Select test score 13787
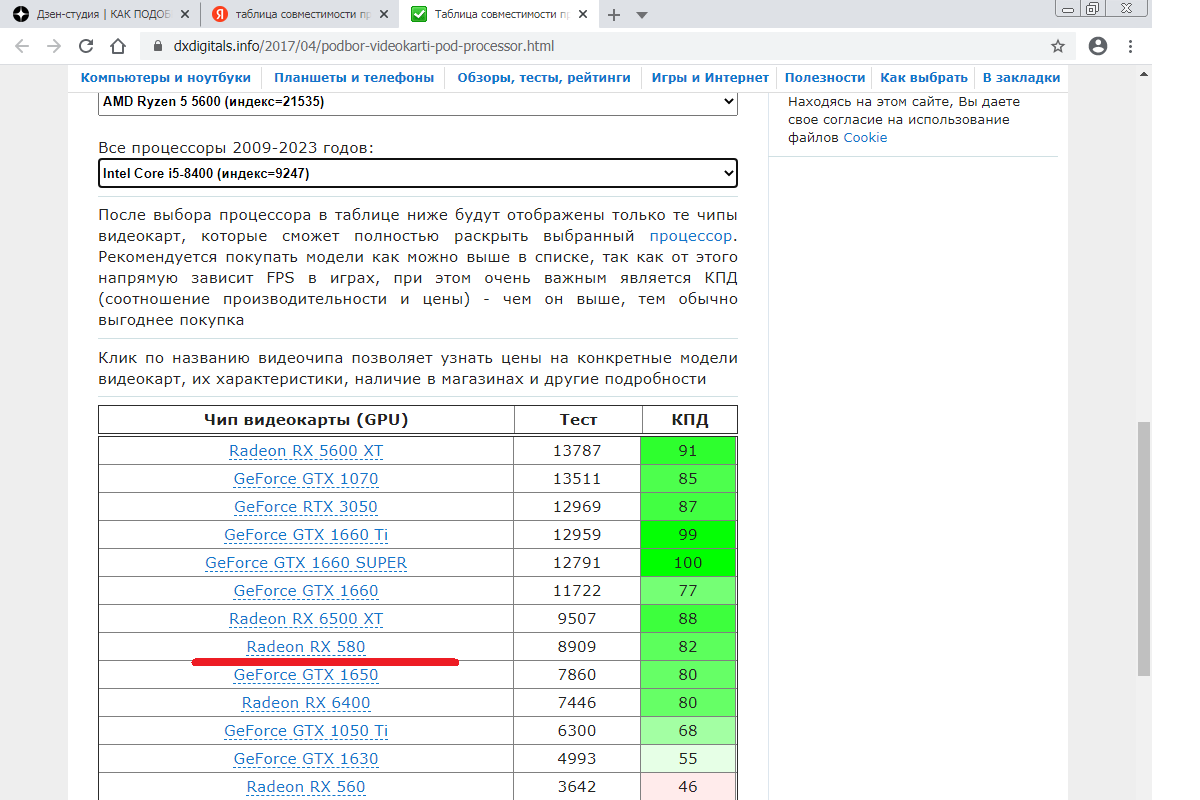This screenshot has width=1200, height=800. [577, 451]
